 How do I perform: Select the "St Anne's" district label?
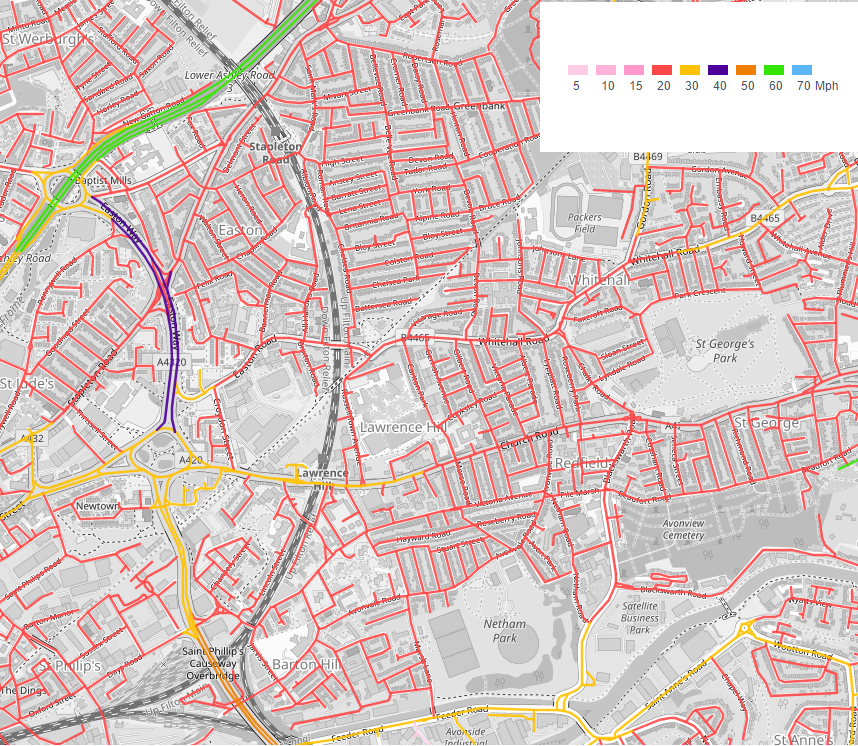click(x=803, y=739)
